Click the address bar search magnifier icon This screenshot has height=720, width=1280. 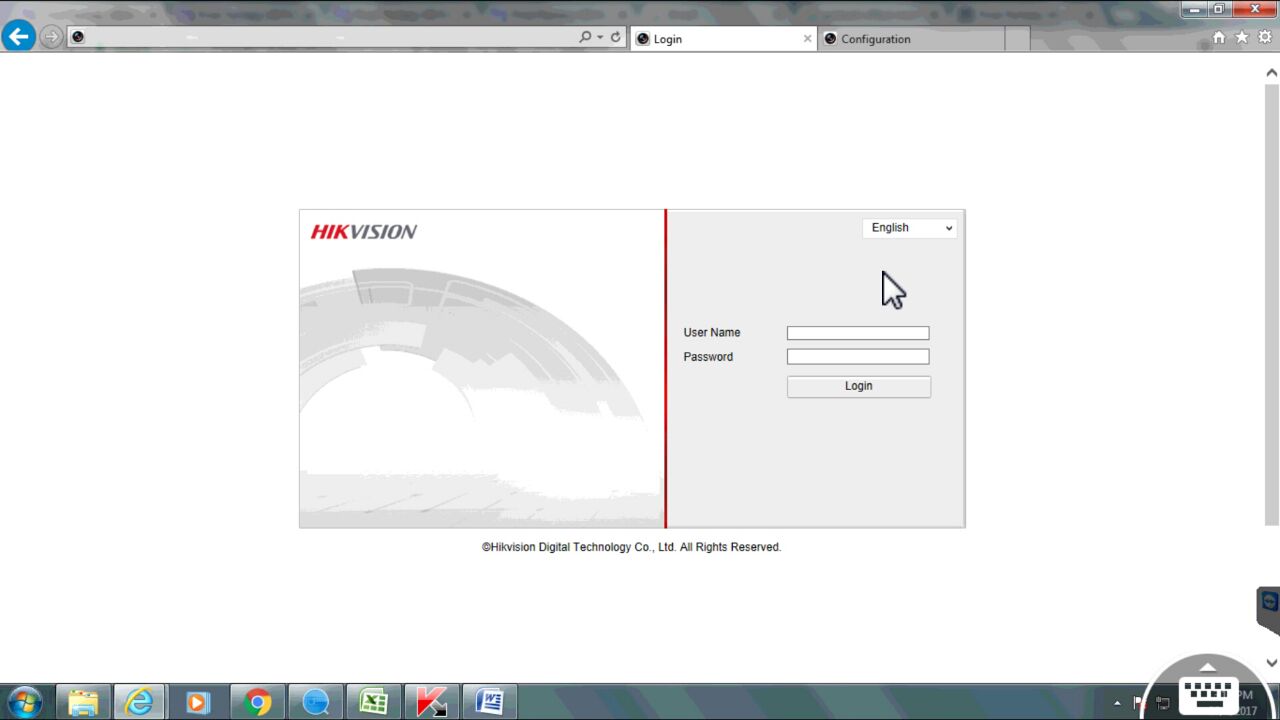coord(585,37)
